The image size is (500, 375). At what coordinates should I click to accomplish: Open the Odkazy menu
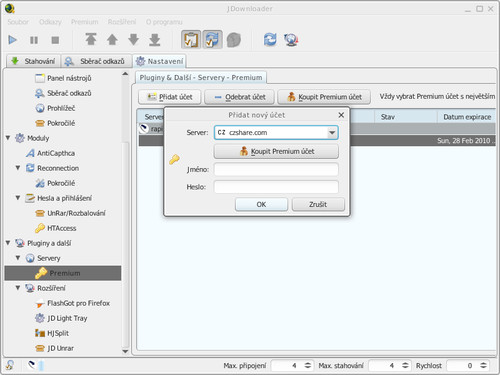(50, 22)
